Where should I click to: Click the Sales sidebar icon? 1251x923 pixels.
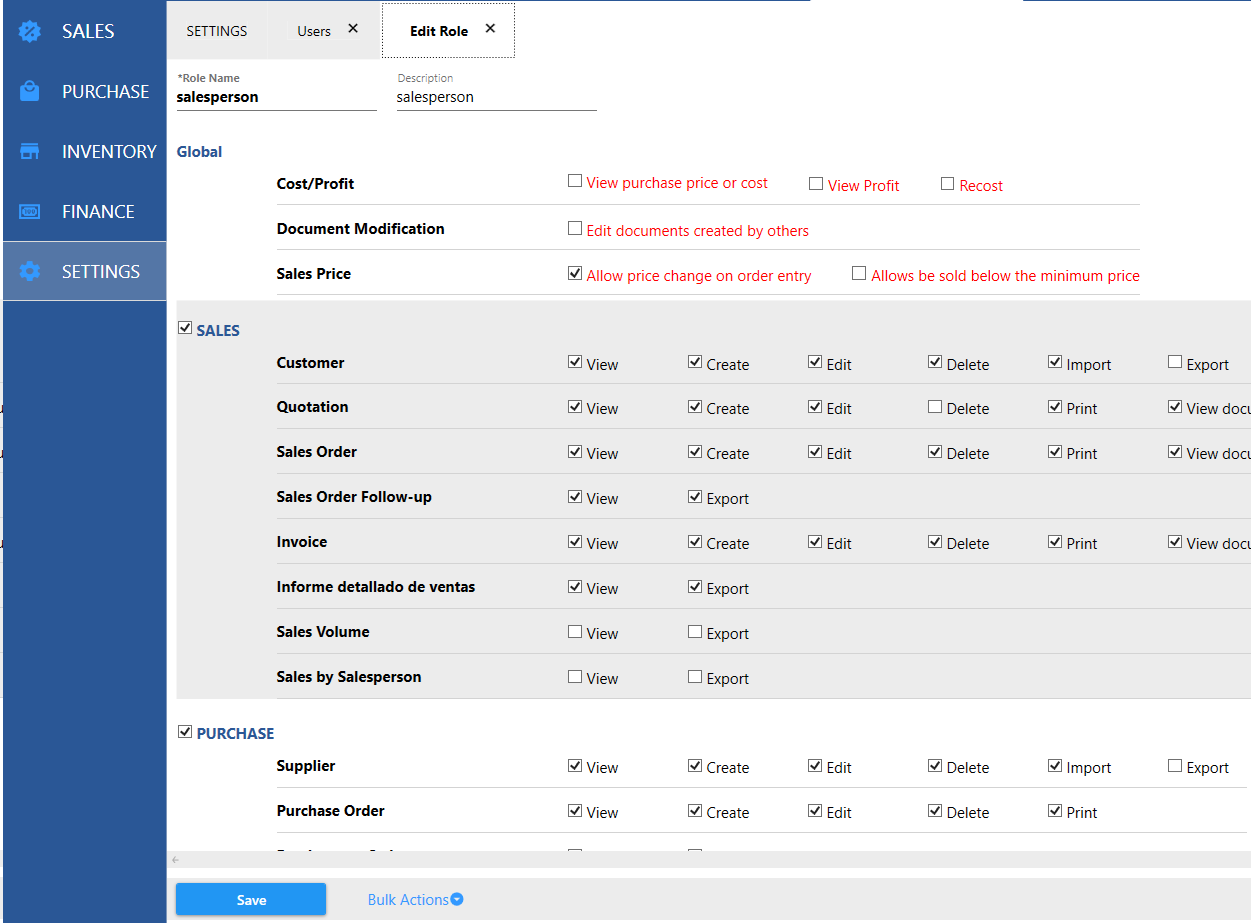30,32
